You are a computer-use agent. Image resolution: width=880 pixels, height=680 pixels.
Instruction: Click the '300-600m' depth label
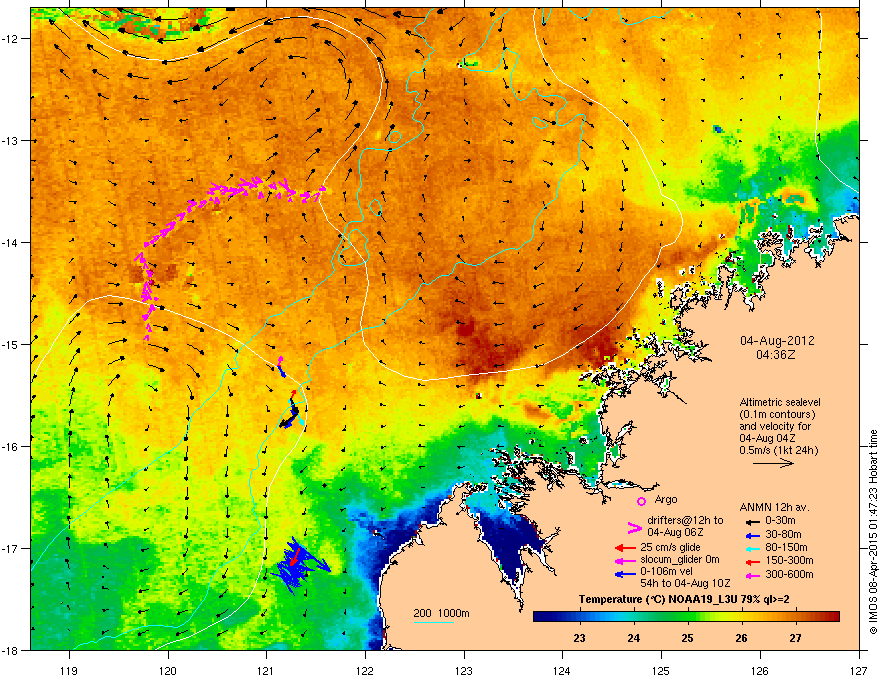789,575
